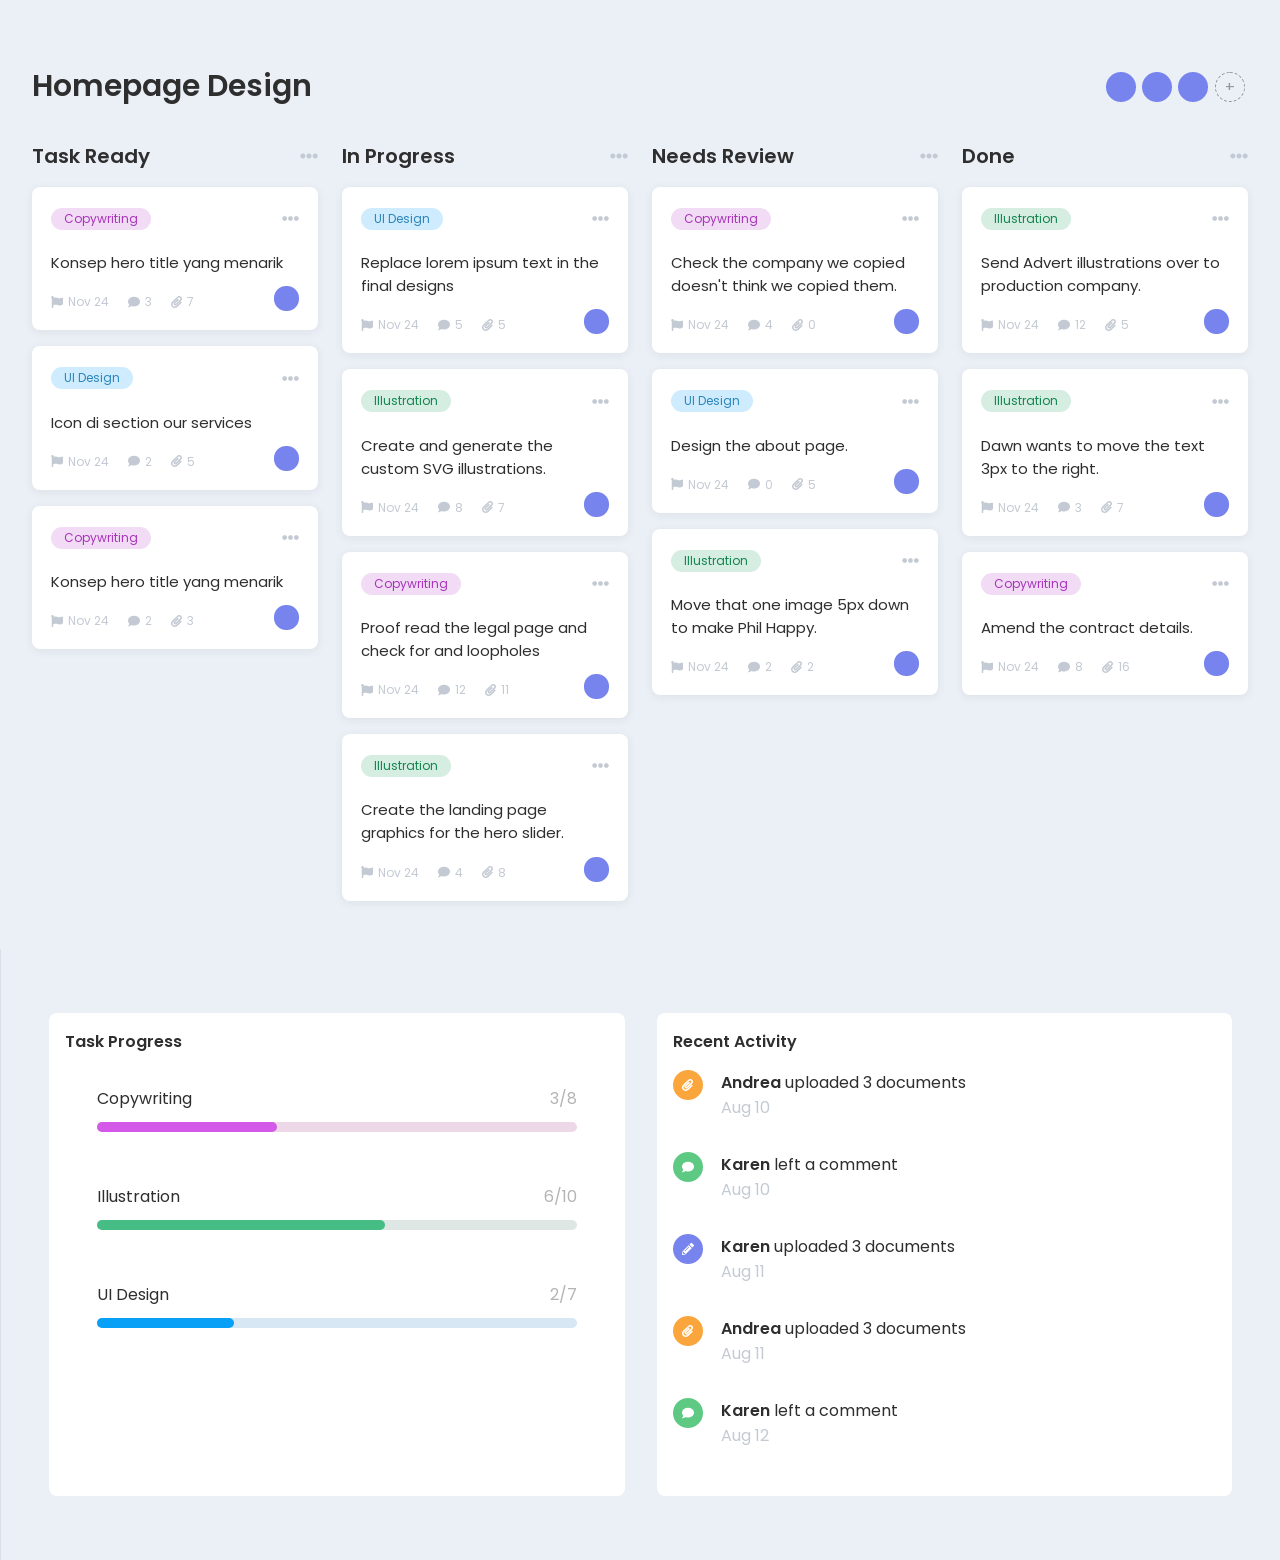Click attachment icon on 'Amend the contract details' card
Screen dimensions: 1280x1560
1108,667
